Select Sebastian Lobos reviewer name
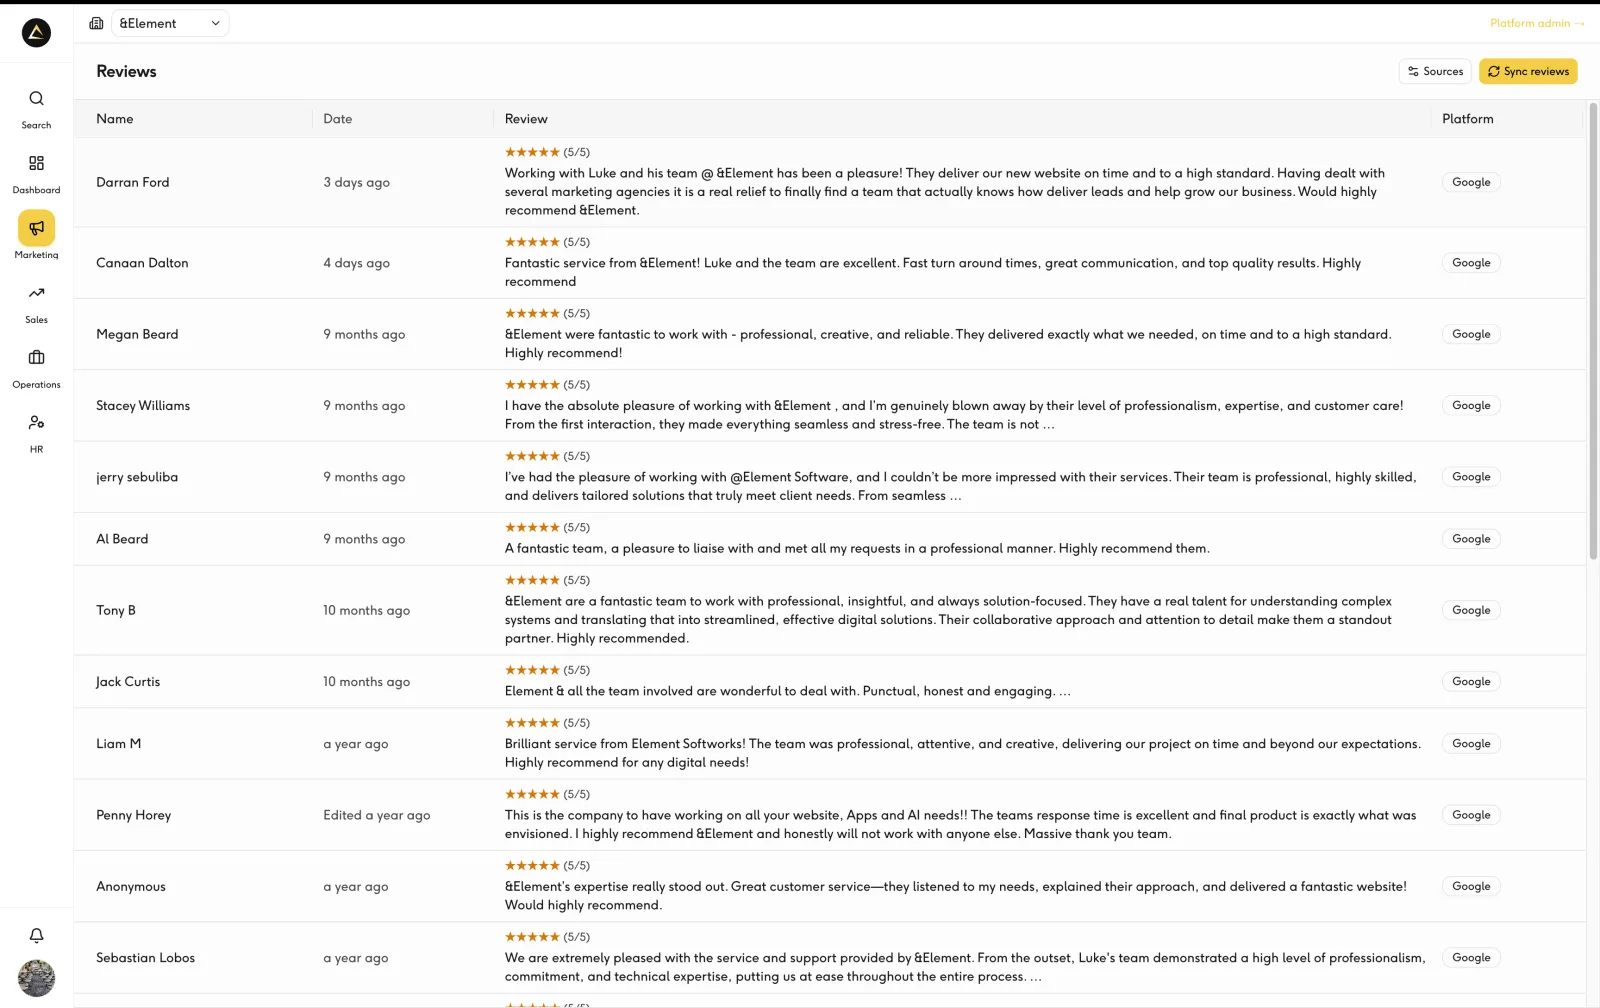Screen dimensions: 1600x1008 [x=146, y=958]
